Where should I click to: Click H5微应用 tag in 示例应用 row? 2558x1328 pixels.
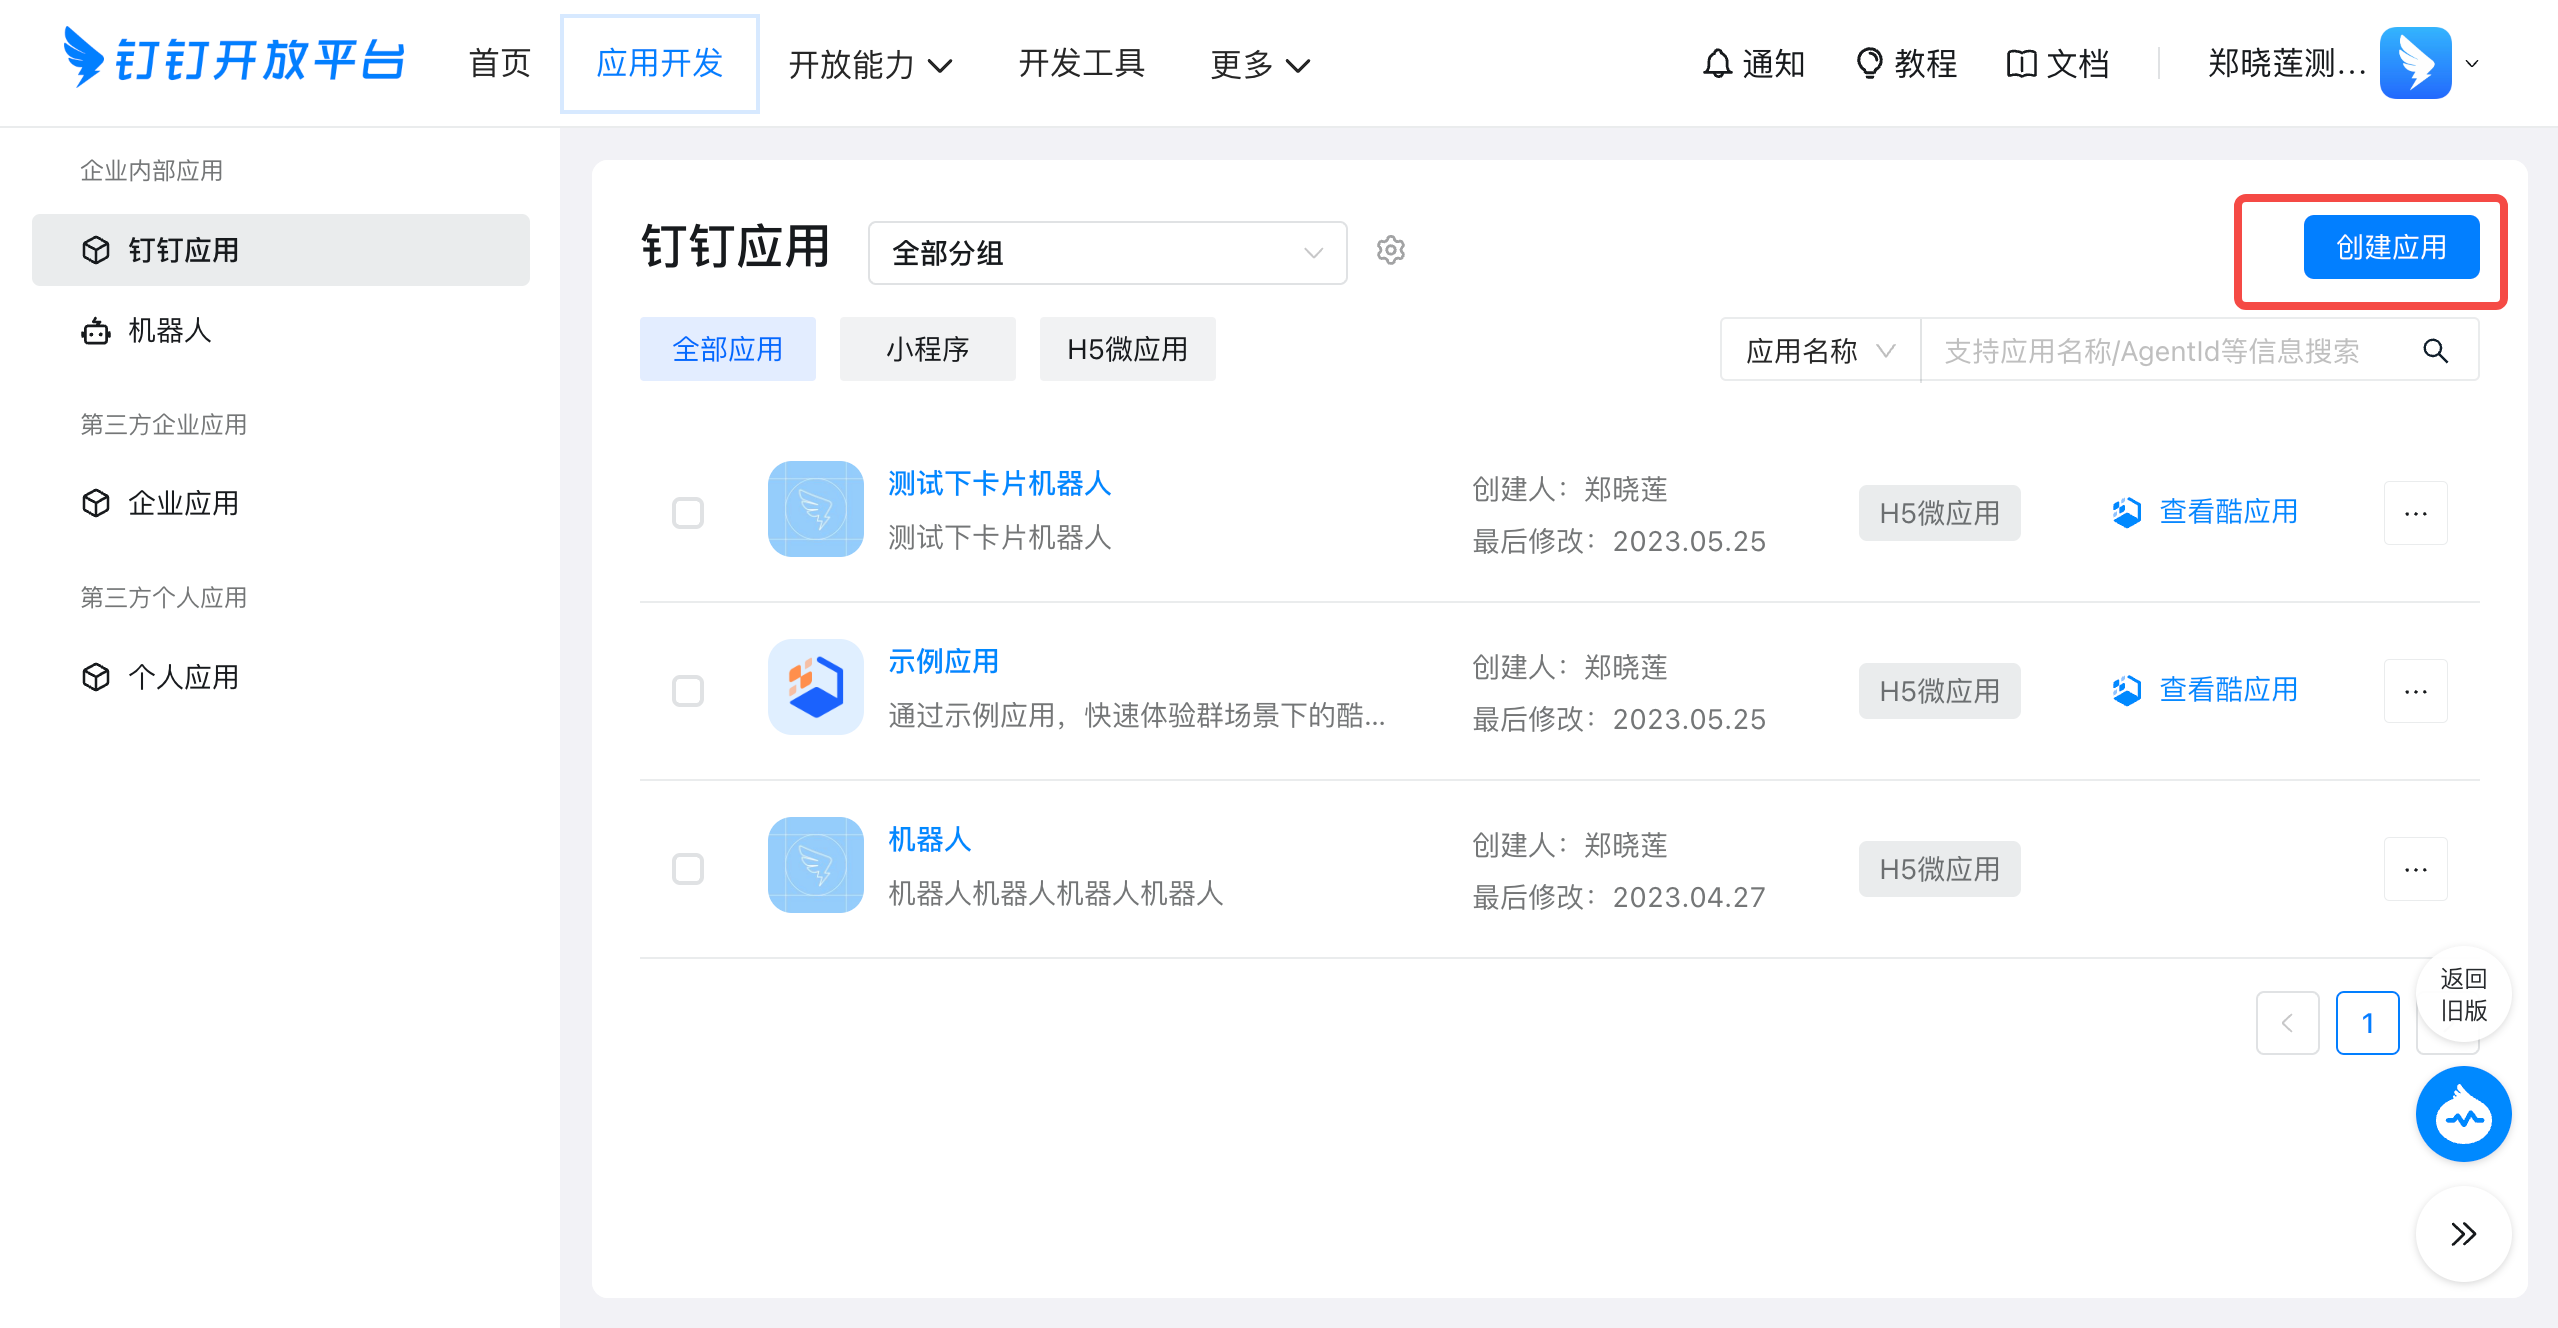[1939, 691]
